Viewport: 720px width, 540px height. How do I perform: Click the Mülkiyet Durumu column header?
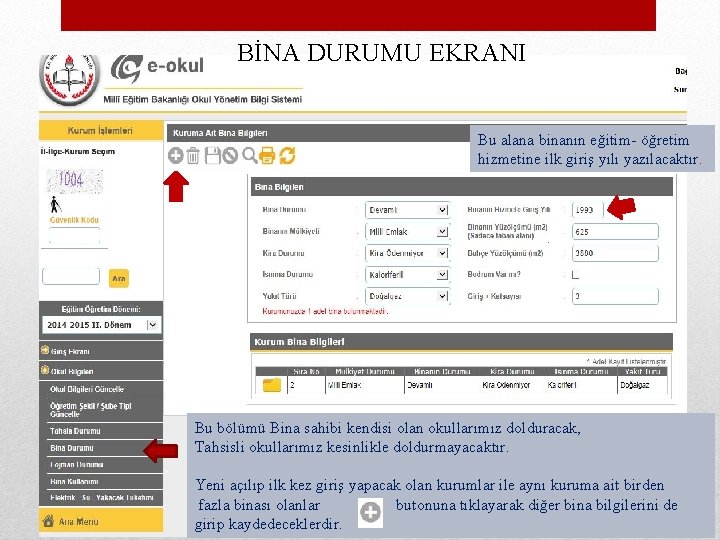tap(365, 371)
